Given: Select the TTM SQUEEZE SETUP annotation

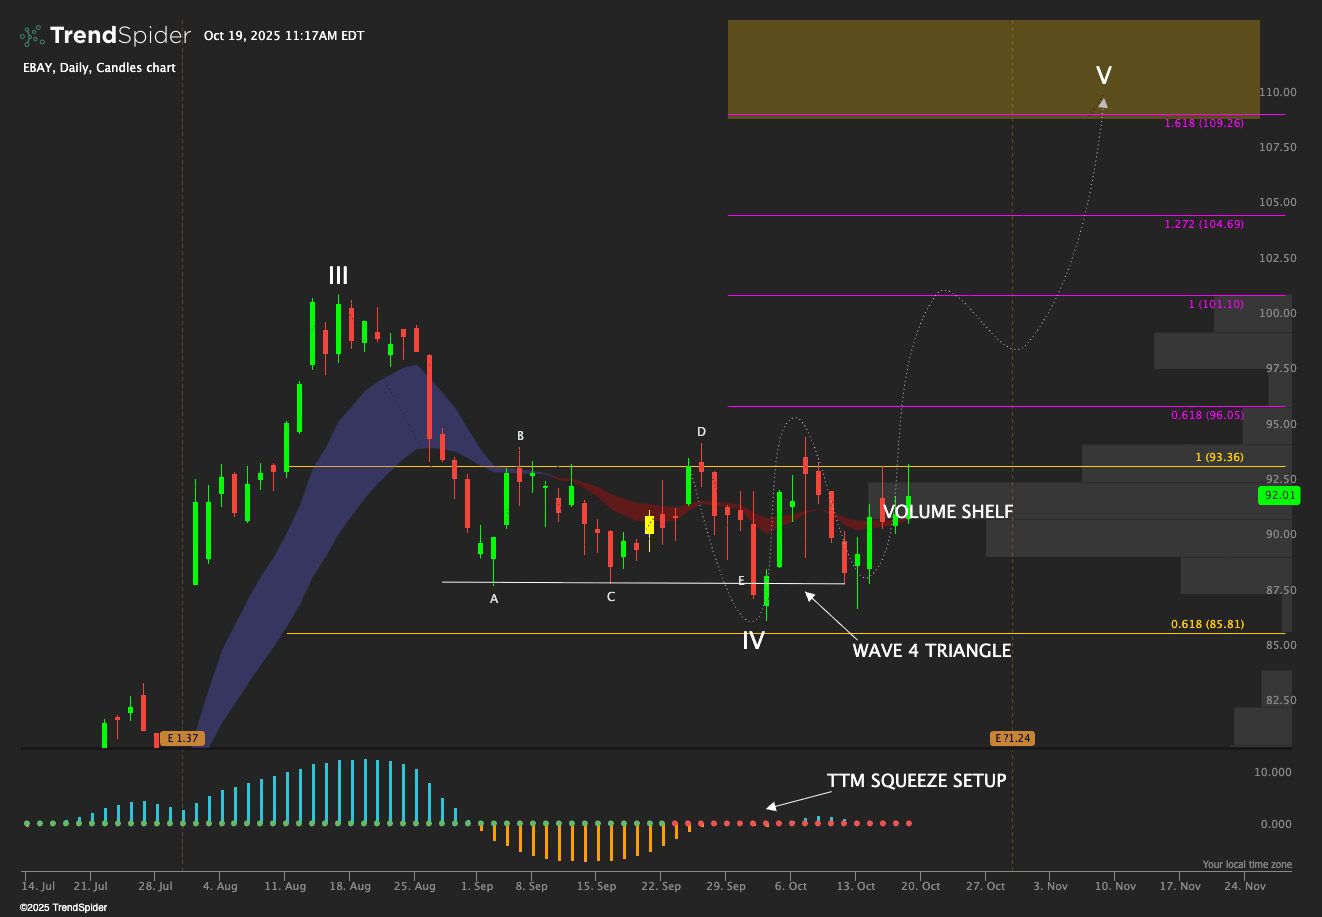Looking at the screenshot, I should (x=917, y=780).
